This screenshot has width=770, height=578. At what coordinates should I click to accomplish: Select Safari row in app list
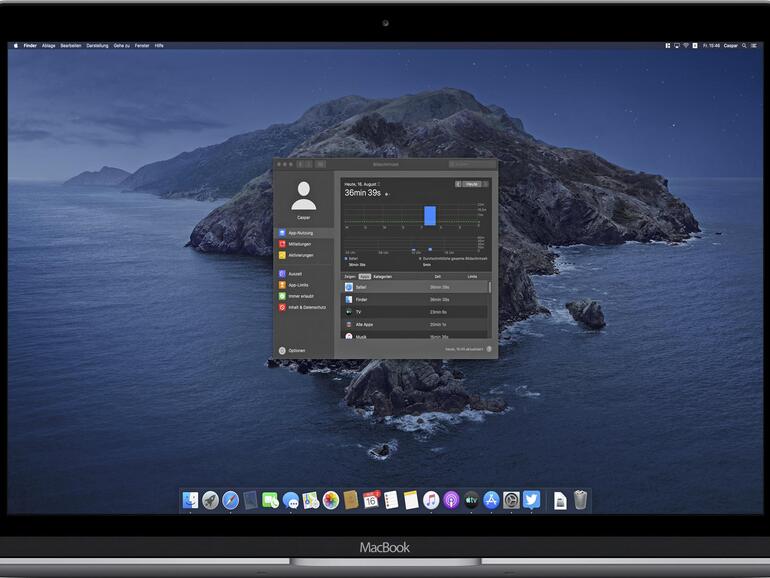[x=415, y=287]
